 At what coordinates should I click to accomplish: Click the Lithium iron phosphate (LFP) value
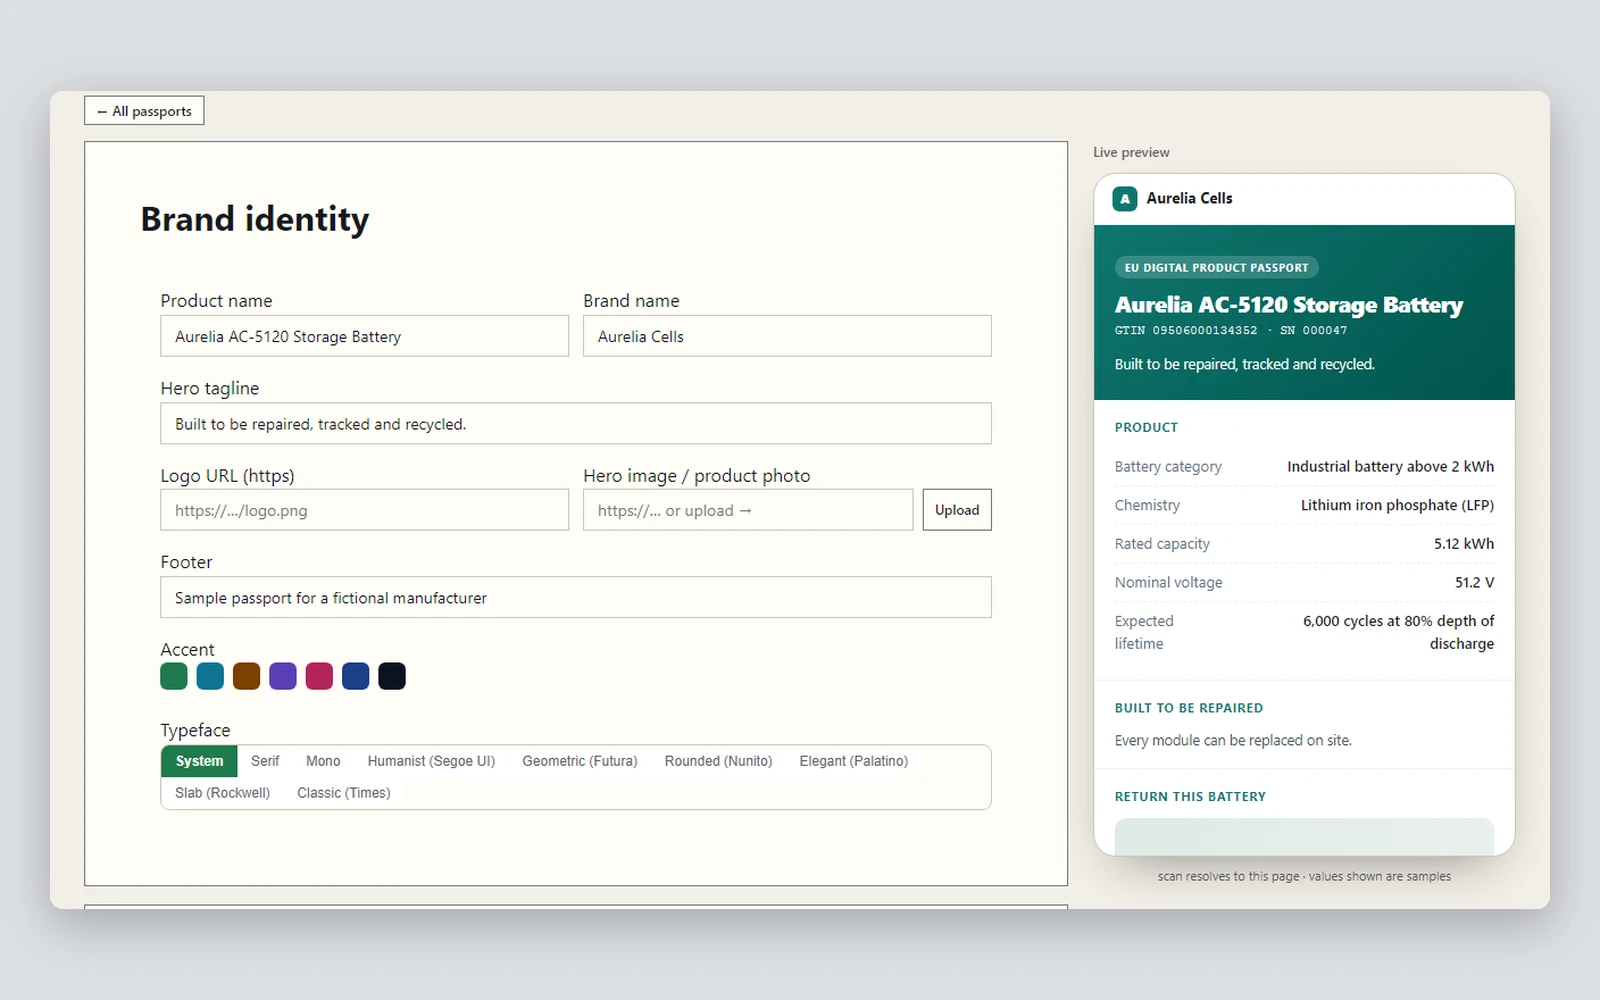pos(1397,505)
